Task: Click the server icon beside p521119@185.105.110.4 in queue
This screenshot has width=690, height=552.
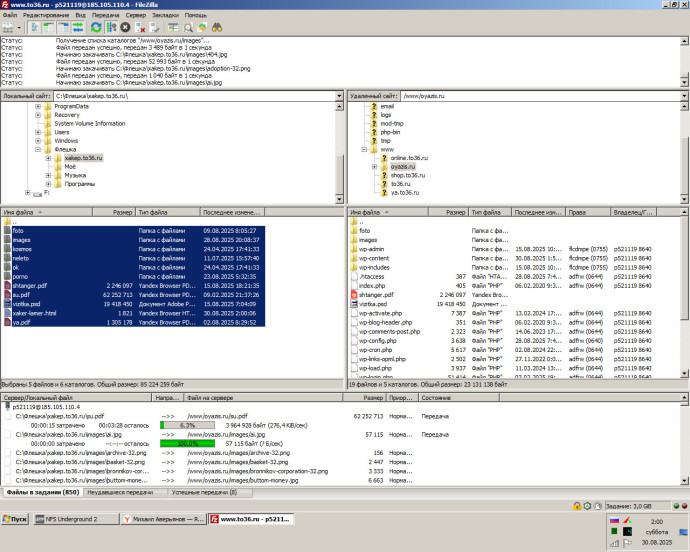Action: (x=7, y=406)
